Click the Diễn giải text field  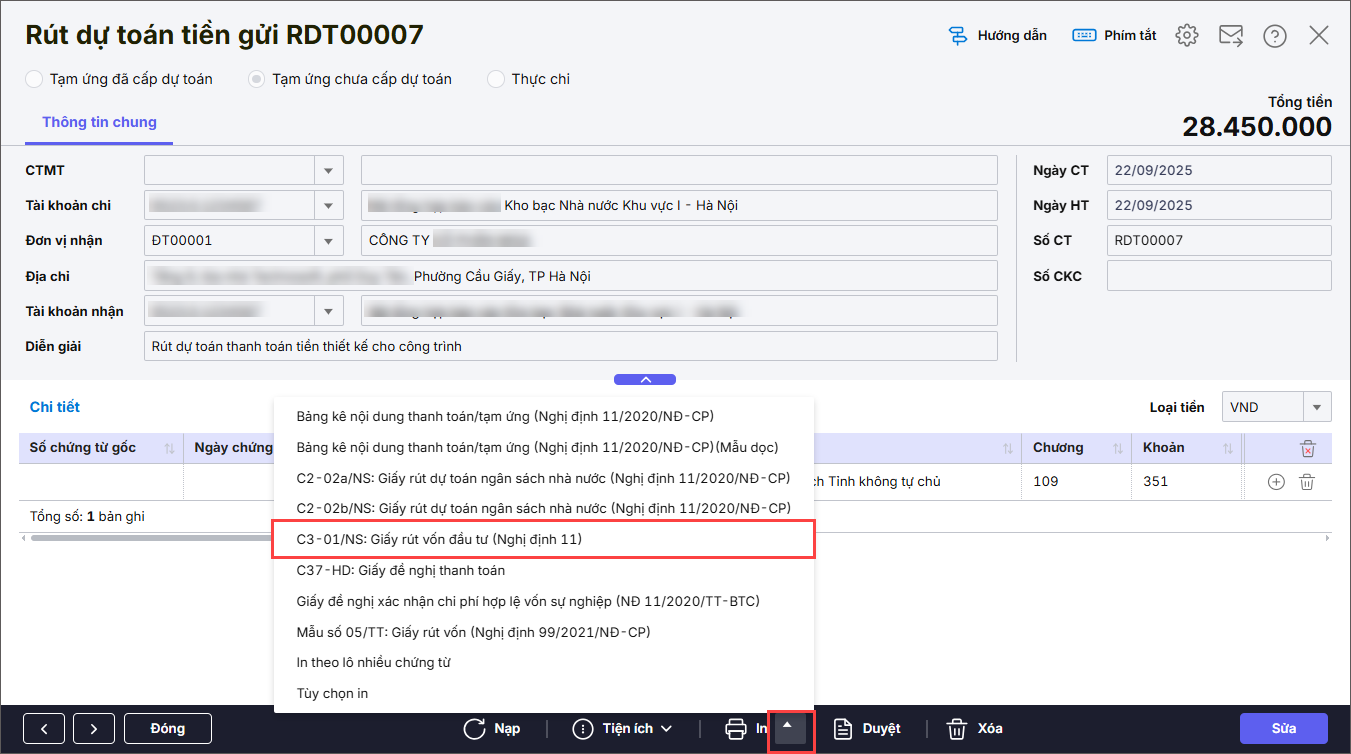click(x=570, y=346)
